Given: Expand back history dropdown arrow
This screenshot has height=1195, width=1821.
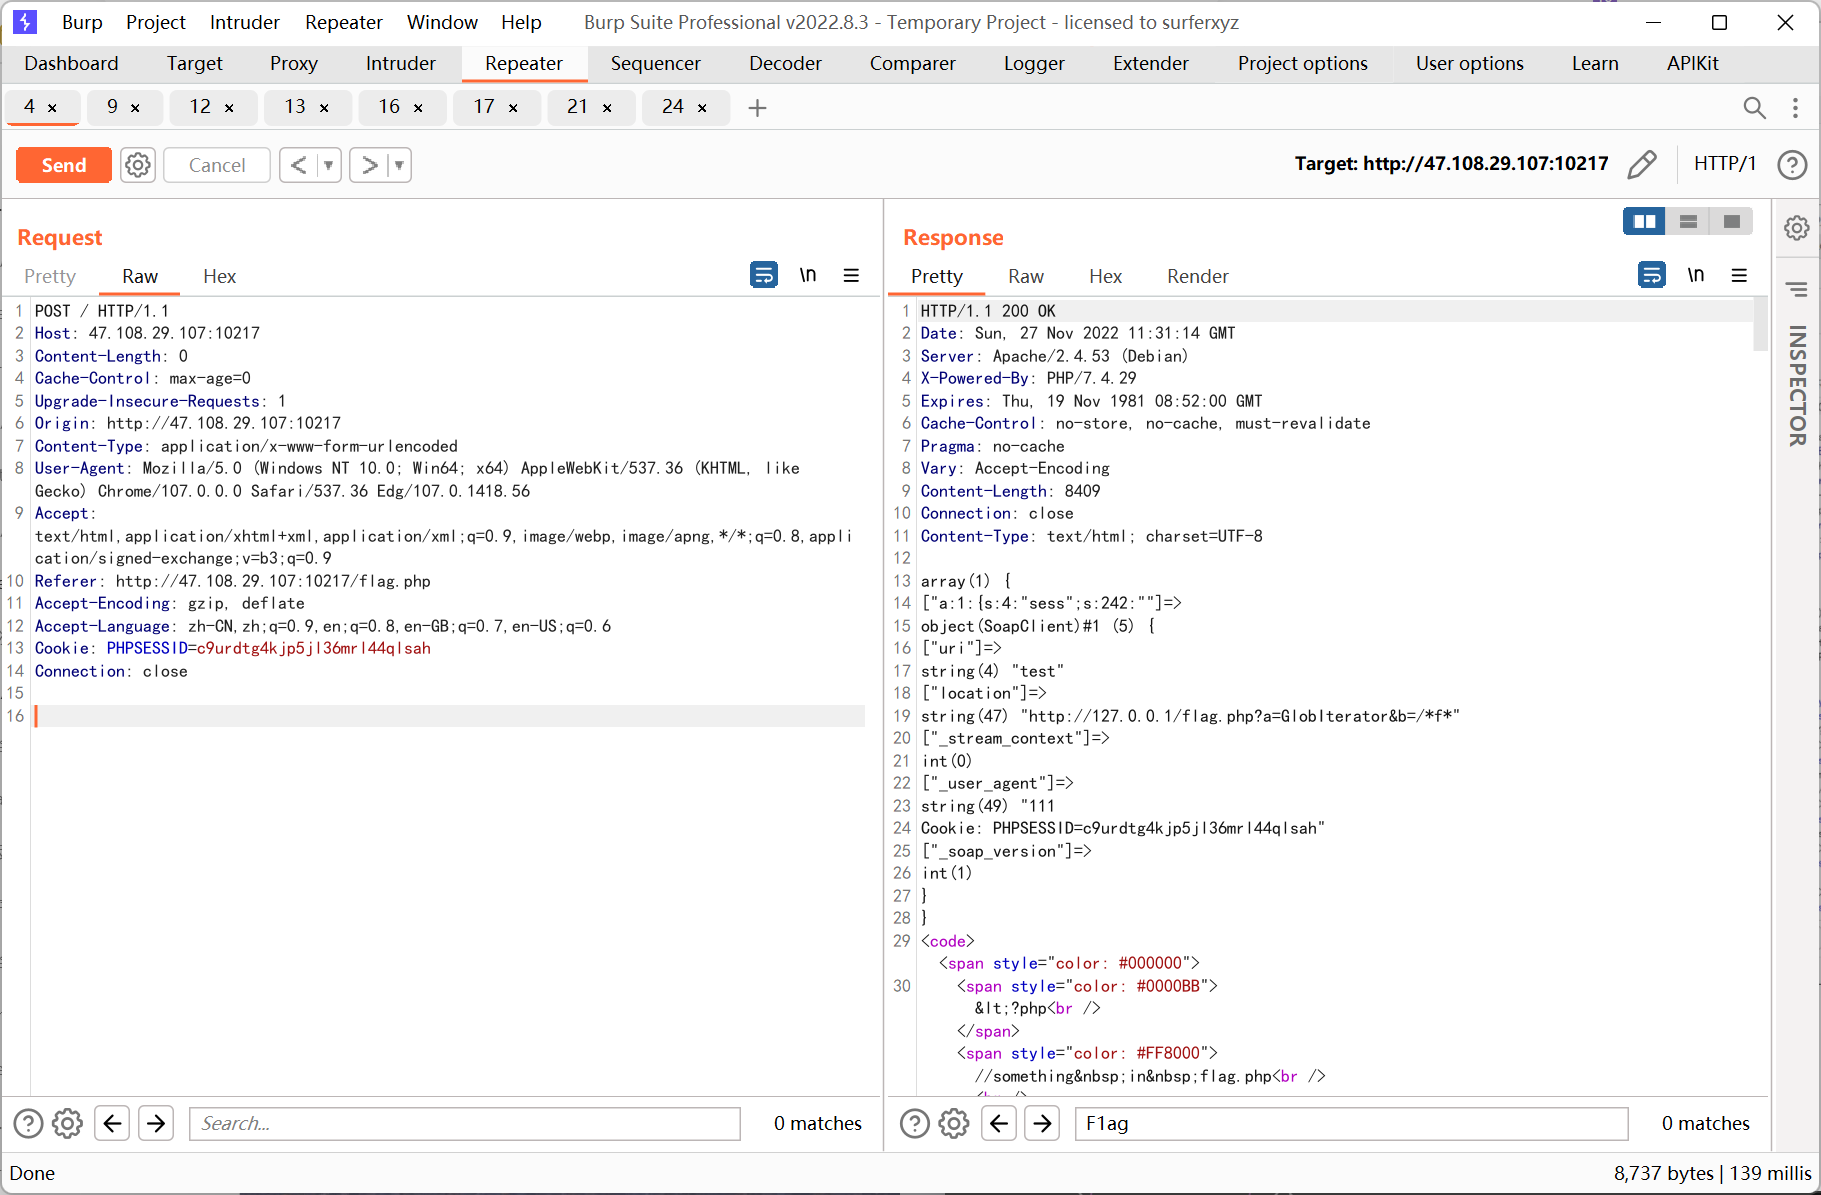Looking at the screenshot, I should coord(329,165).
